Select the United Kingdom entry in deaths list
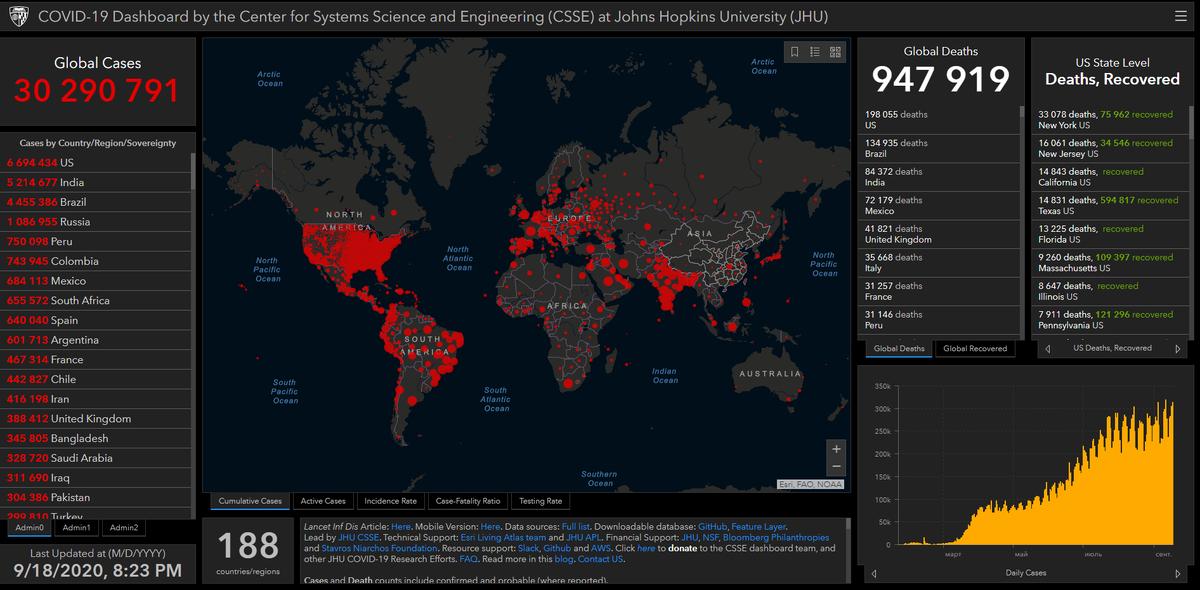 [939, 234]
